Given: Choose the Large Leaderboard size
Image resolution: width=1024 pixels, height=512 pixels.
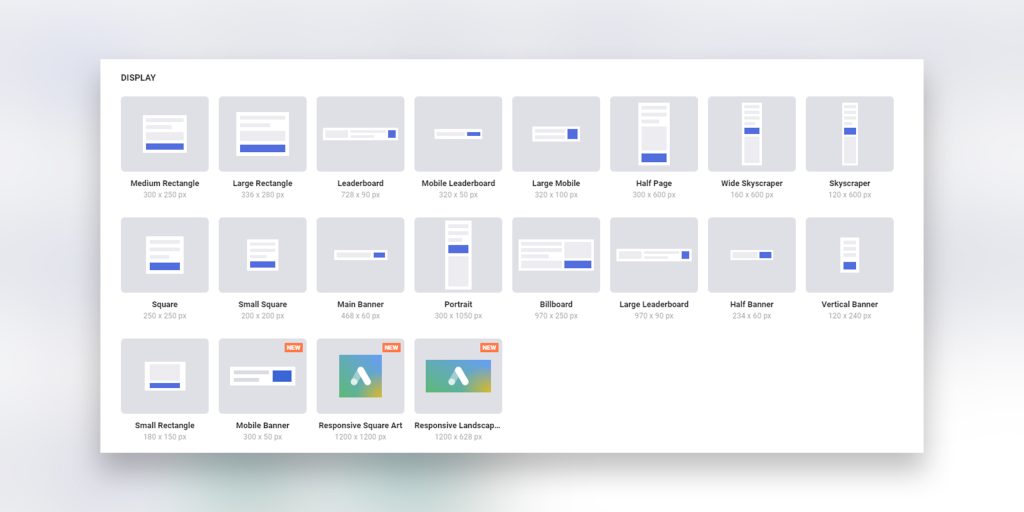Looking at the screenshot, I should pos(654,255).
